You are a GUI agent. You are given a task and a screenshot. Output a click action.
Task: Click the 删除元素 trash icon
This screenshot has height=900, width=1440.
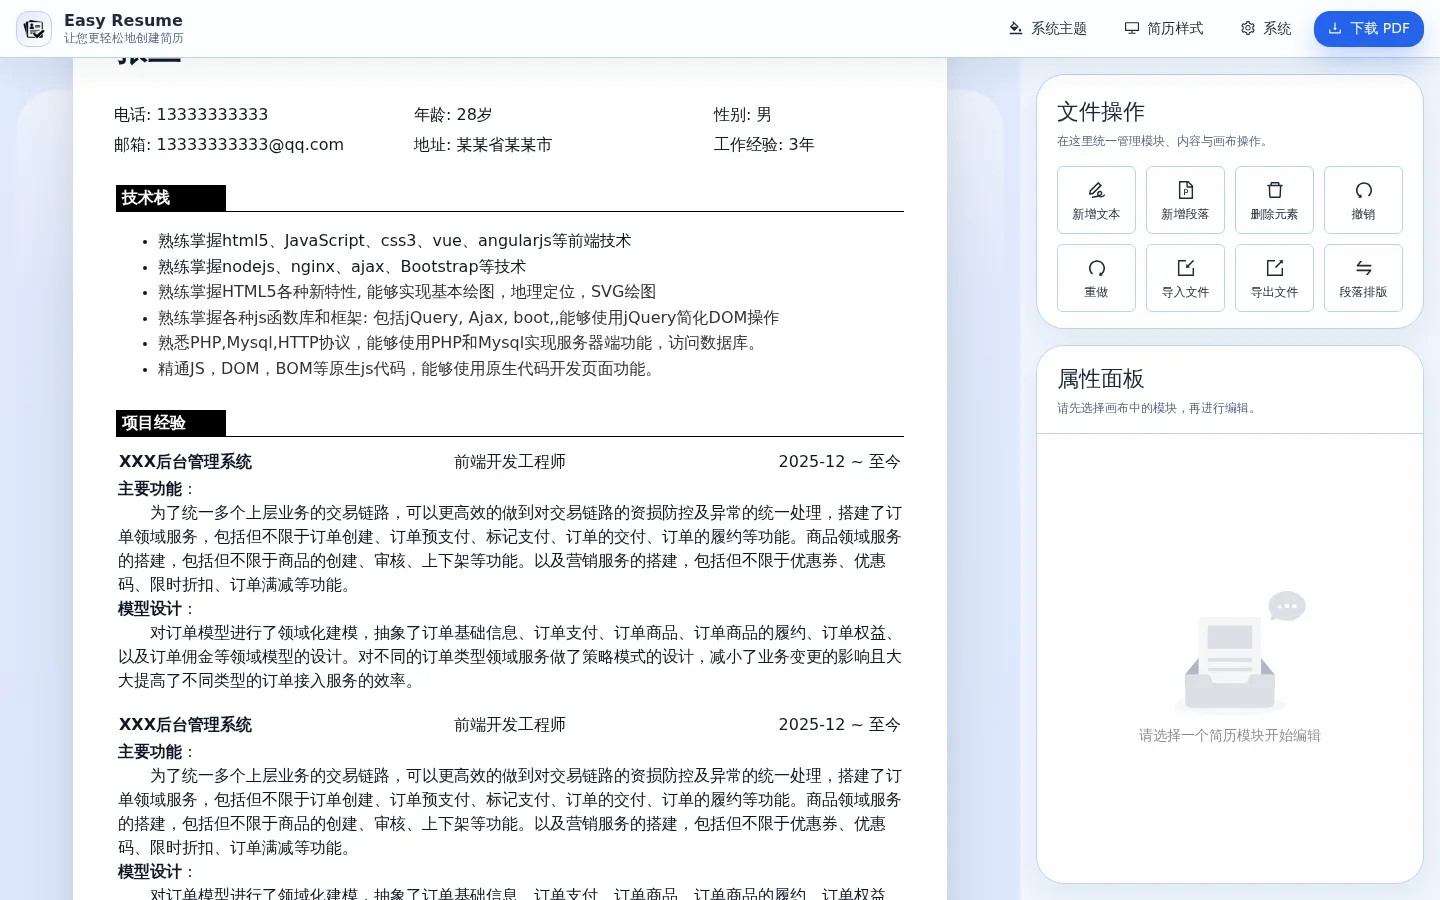1275,190
